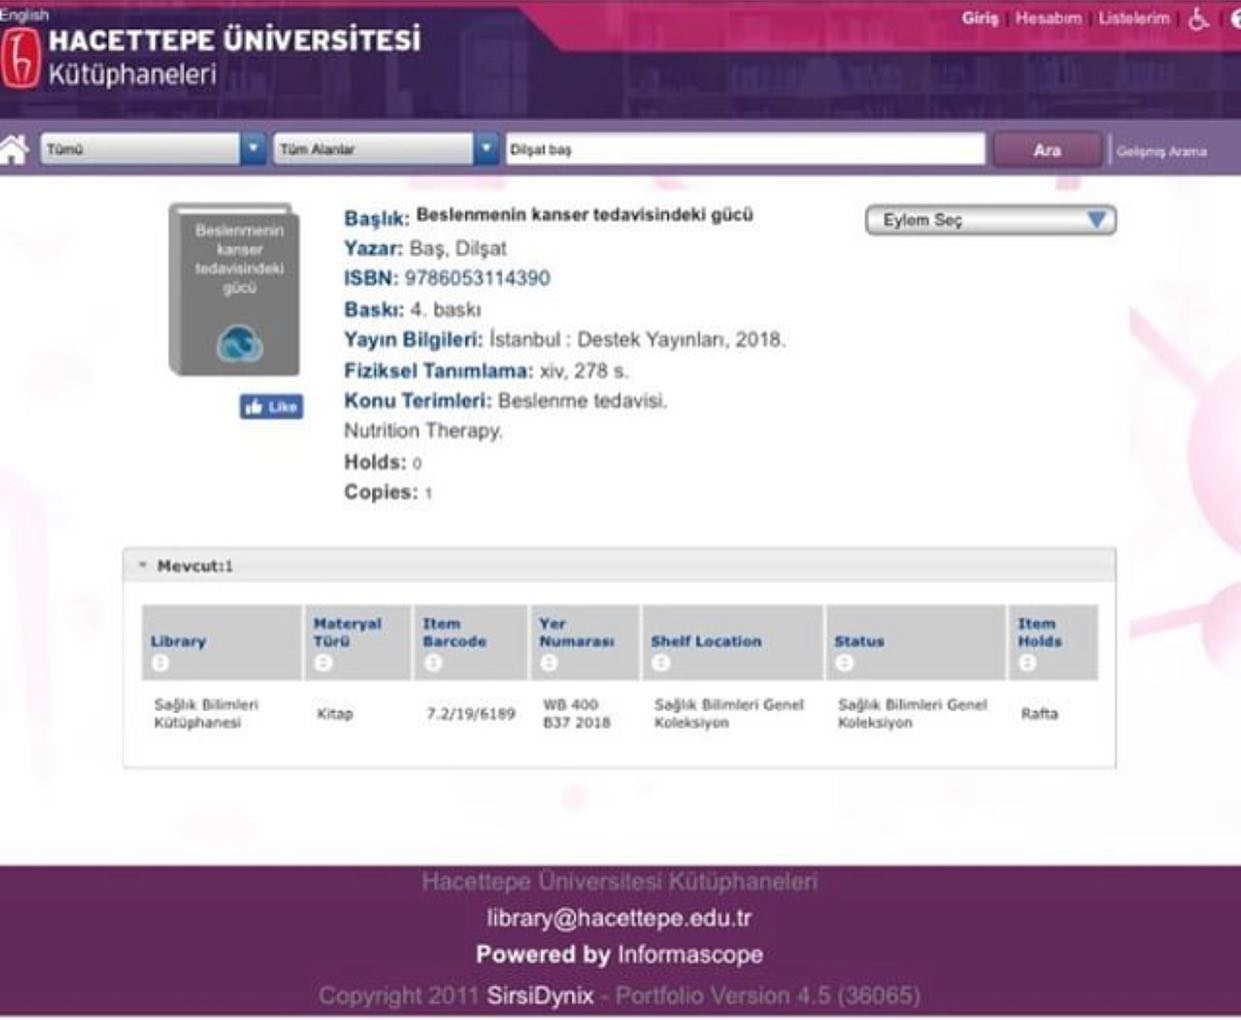Open the Giriş login menu item
The height and width of the screenshot is (1020, 1241).
coord(980,18)
